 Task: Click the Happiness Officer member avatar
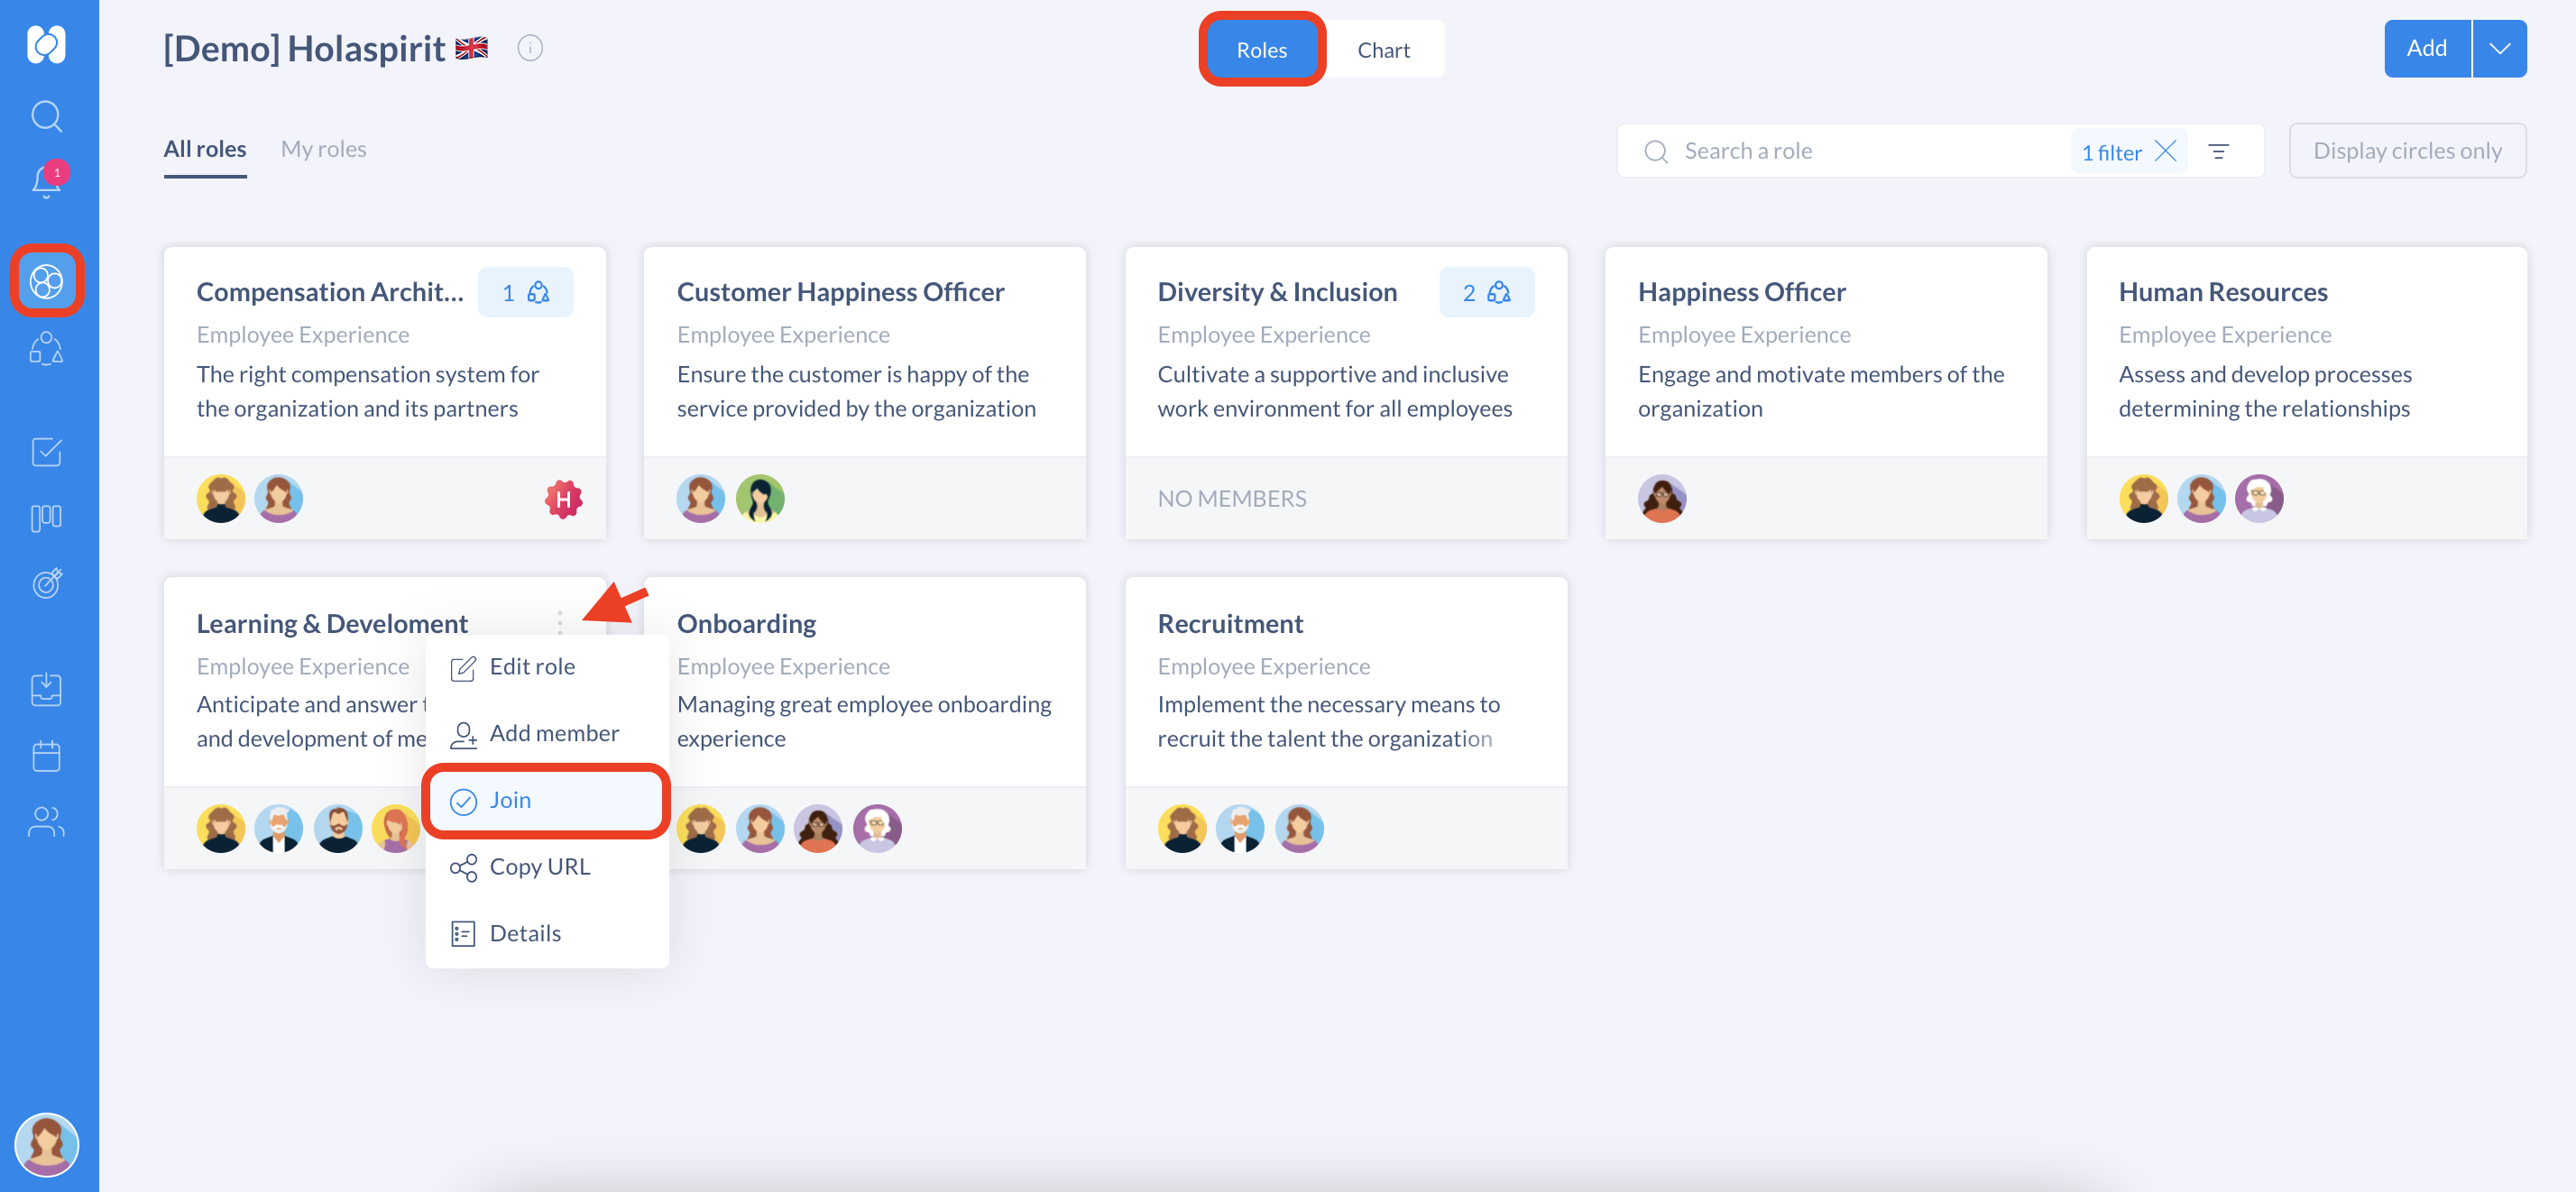pos(1662,498)
